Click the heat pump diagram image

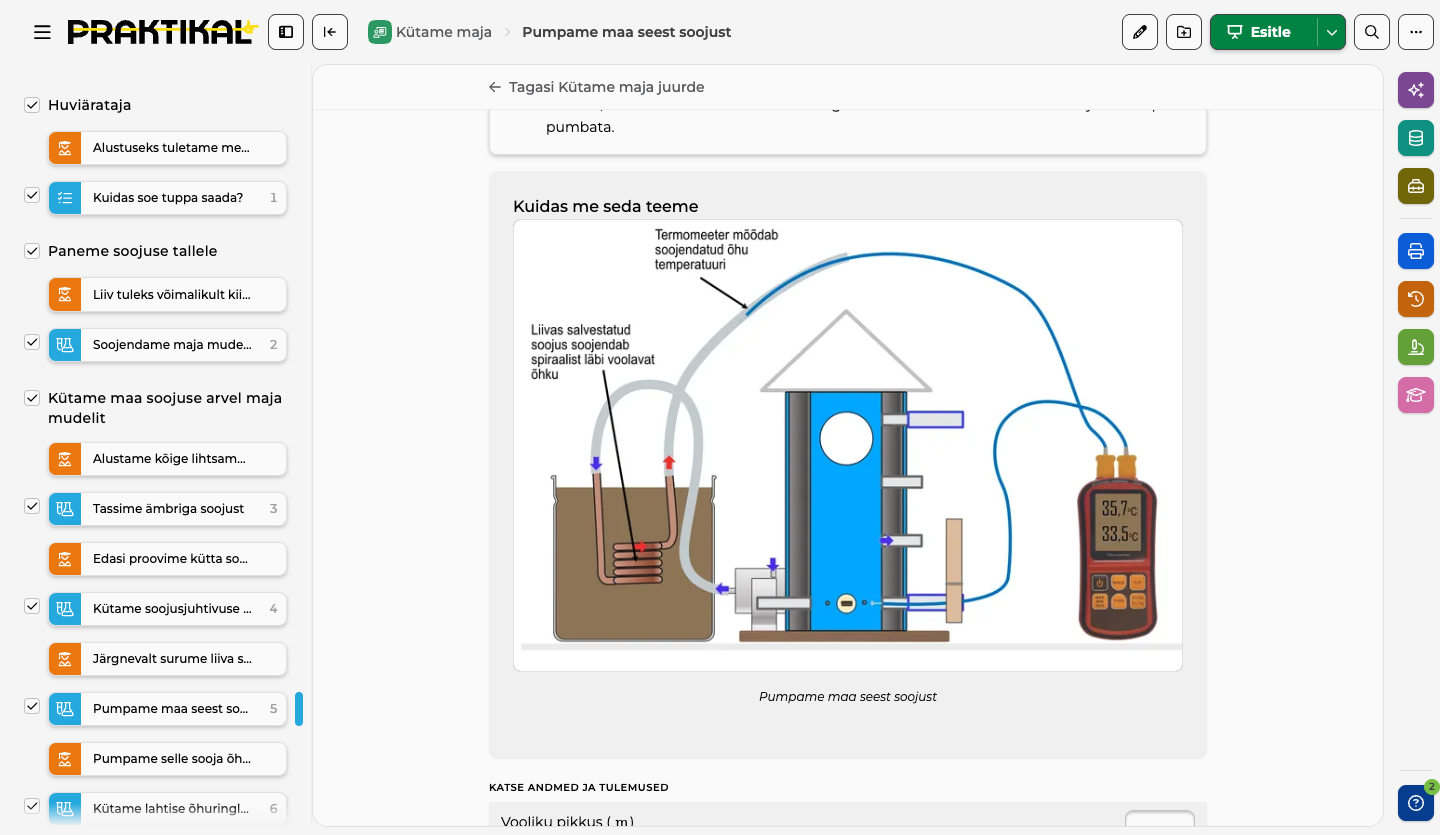point(848,445)
